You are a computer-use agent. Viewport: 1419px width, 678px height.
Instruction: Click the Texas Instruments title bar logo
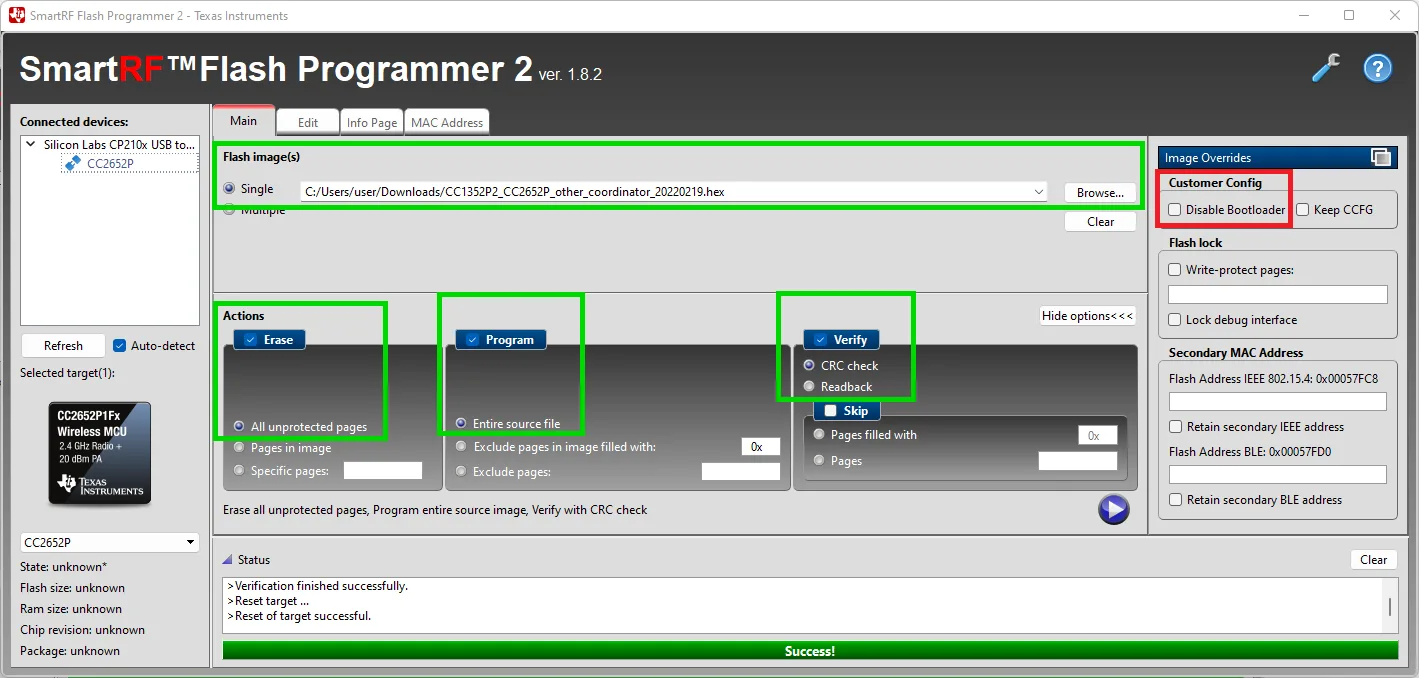click(17, 15)
